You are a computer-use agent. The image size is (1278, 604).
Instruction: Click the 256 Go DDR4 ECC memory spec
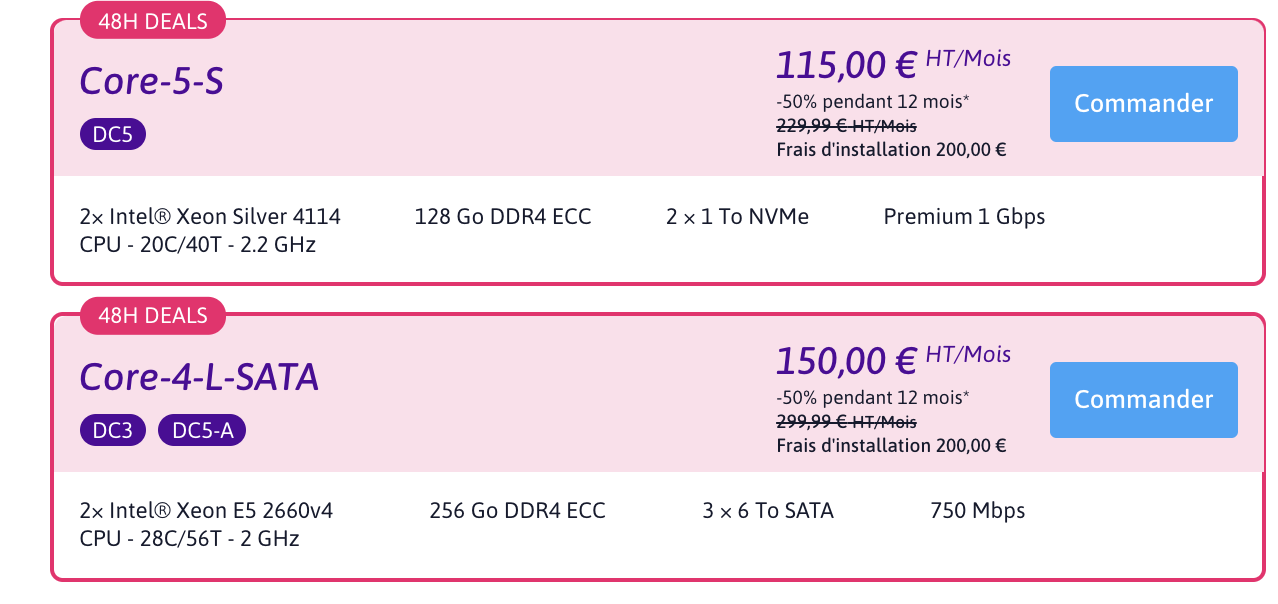(x=517, y=511)
